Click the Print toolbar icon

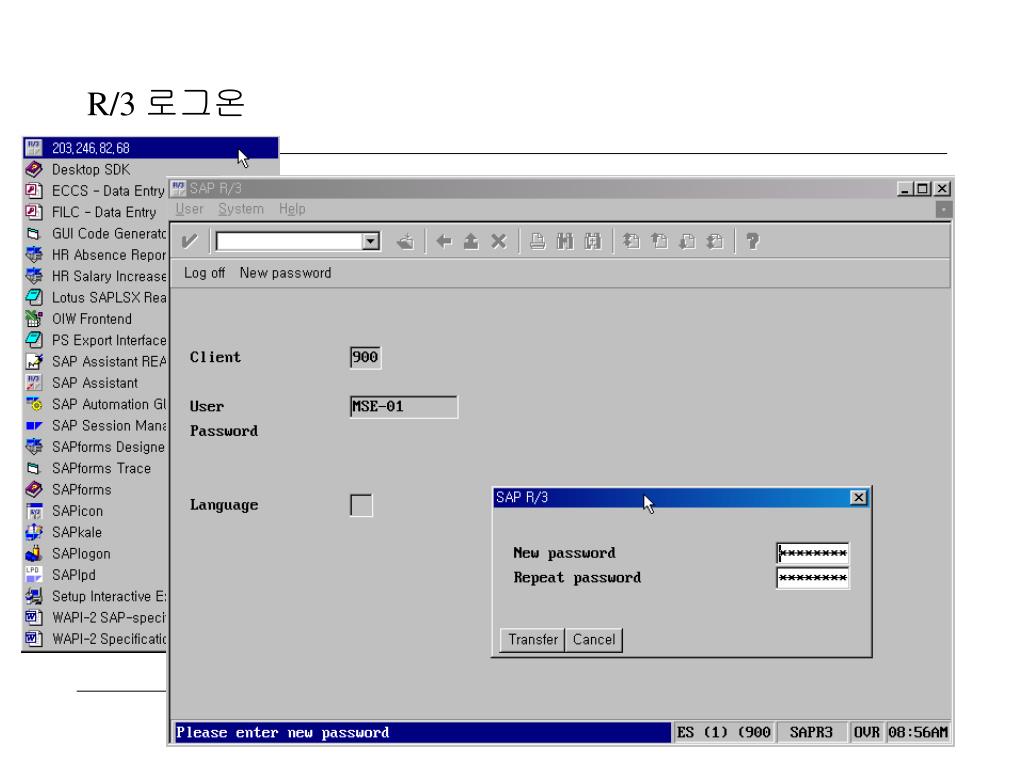pos(537,242)
